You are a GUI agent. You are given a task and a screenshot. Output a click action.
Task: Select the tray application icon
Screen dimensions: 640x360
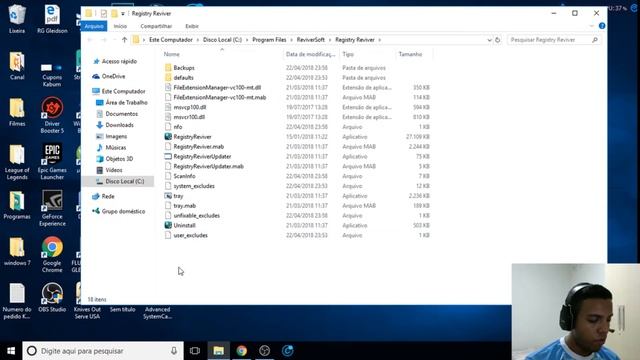coord(168,196)
